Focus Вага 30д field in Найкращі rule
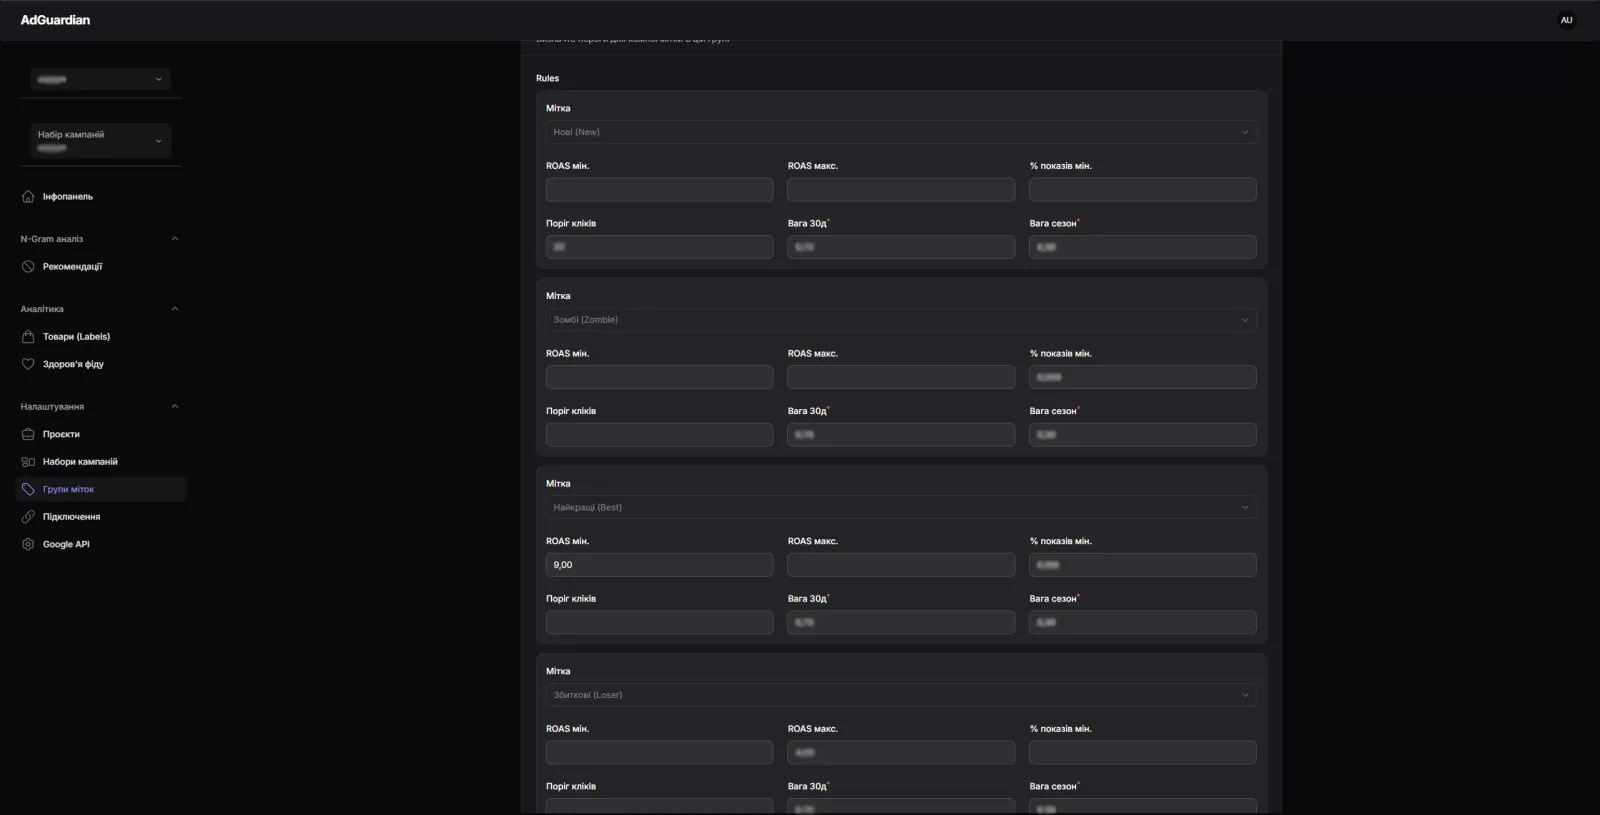Viewport: 1600px width, 815px height. [x=901, y=622]
